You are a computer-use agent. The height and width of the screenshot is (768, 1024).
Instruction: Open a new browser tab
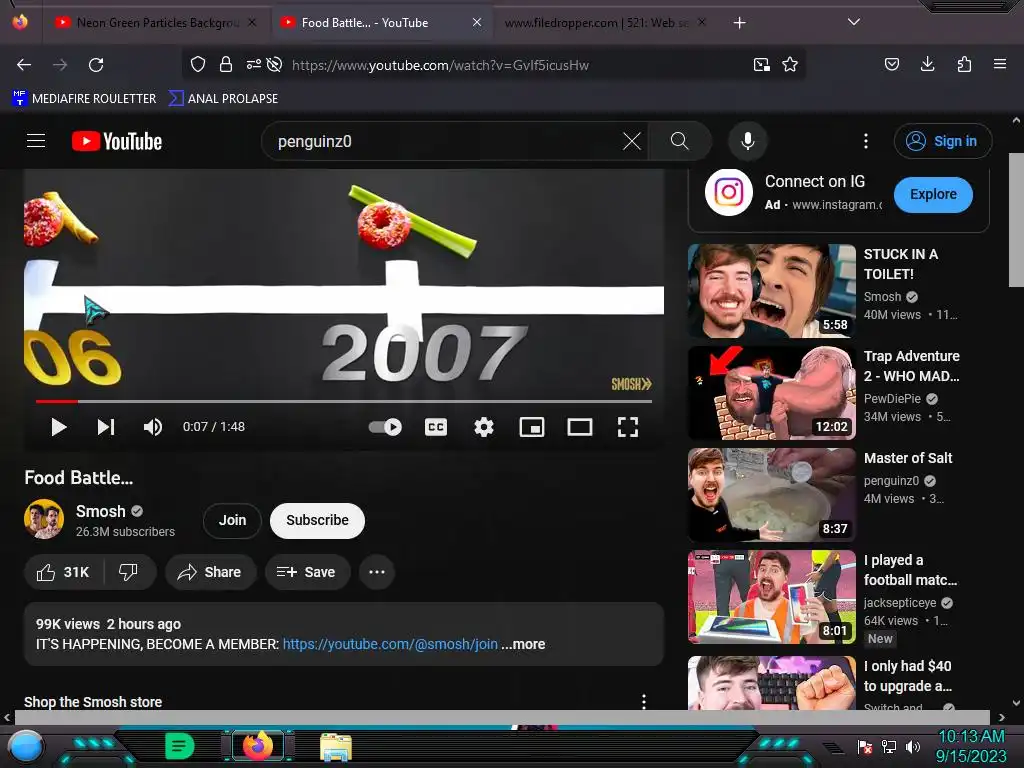click(x=739, y=23)
